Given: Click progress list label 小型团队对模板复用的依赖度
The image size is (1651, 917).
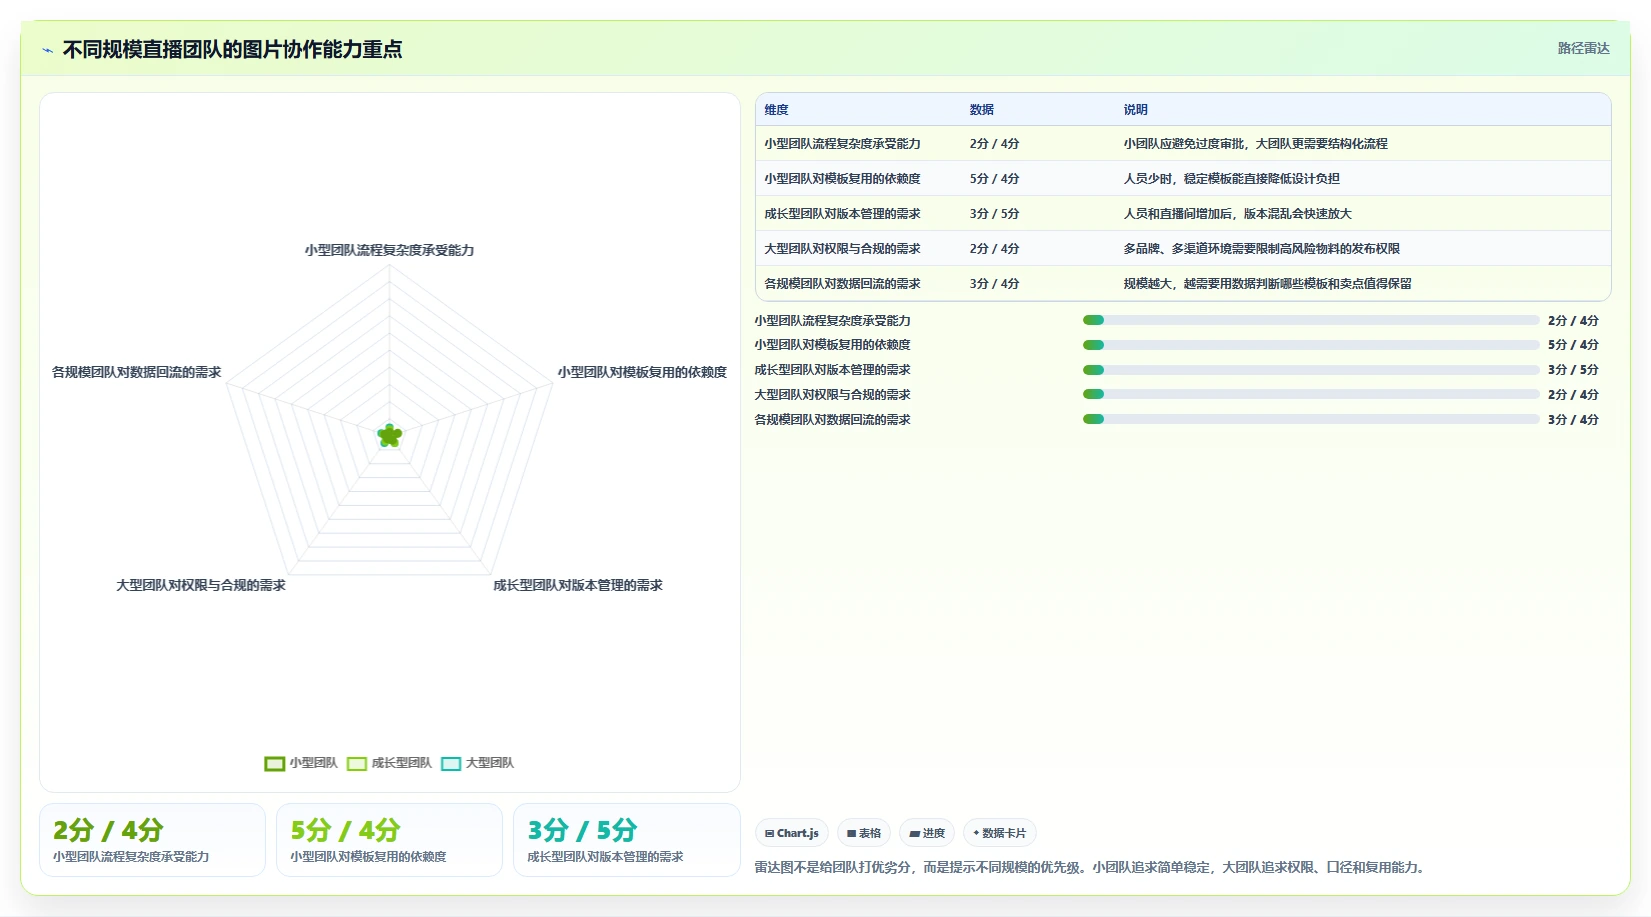Looking at the screenshot, I should [832, 345].
